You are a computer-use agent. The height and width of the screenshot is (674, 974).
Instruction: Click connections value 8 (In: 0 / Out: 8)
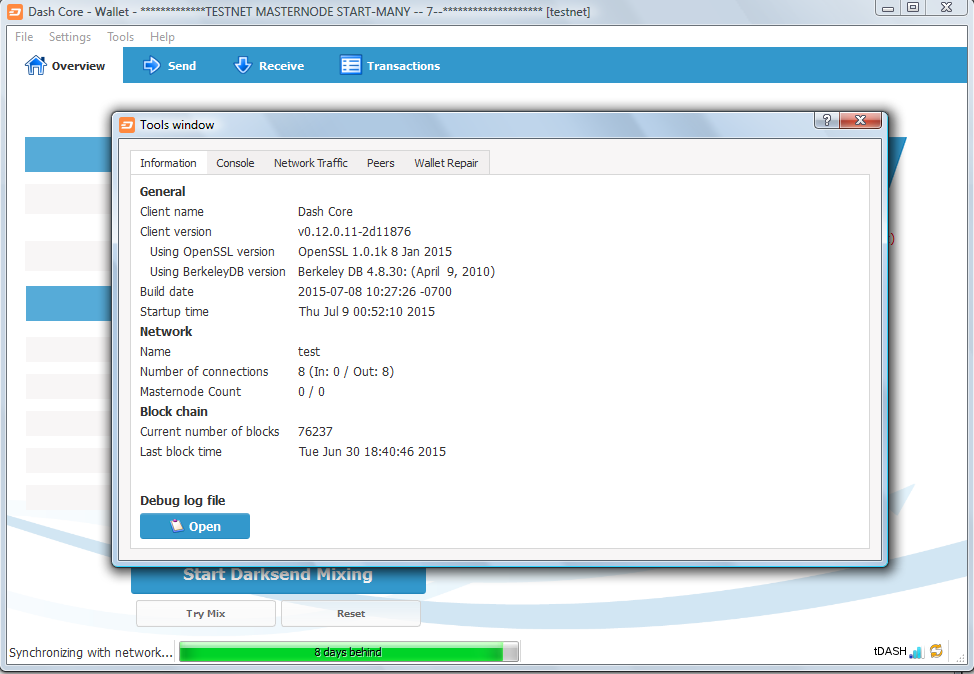(346, 371)
